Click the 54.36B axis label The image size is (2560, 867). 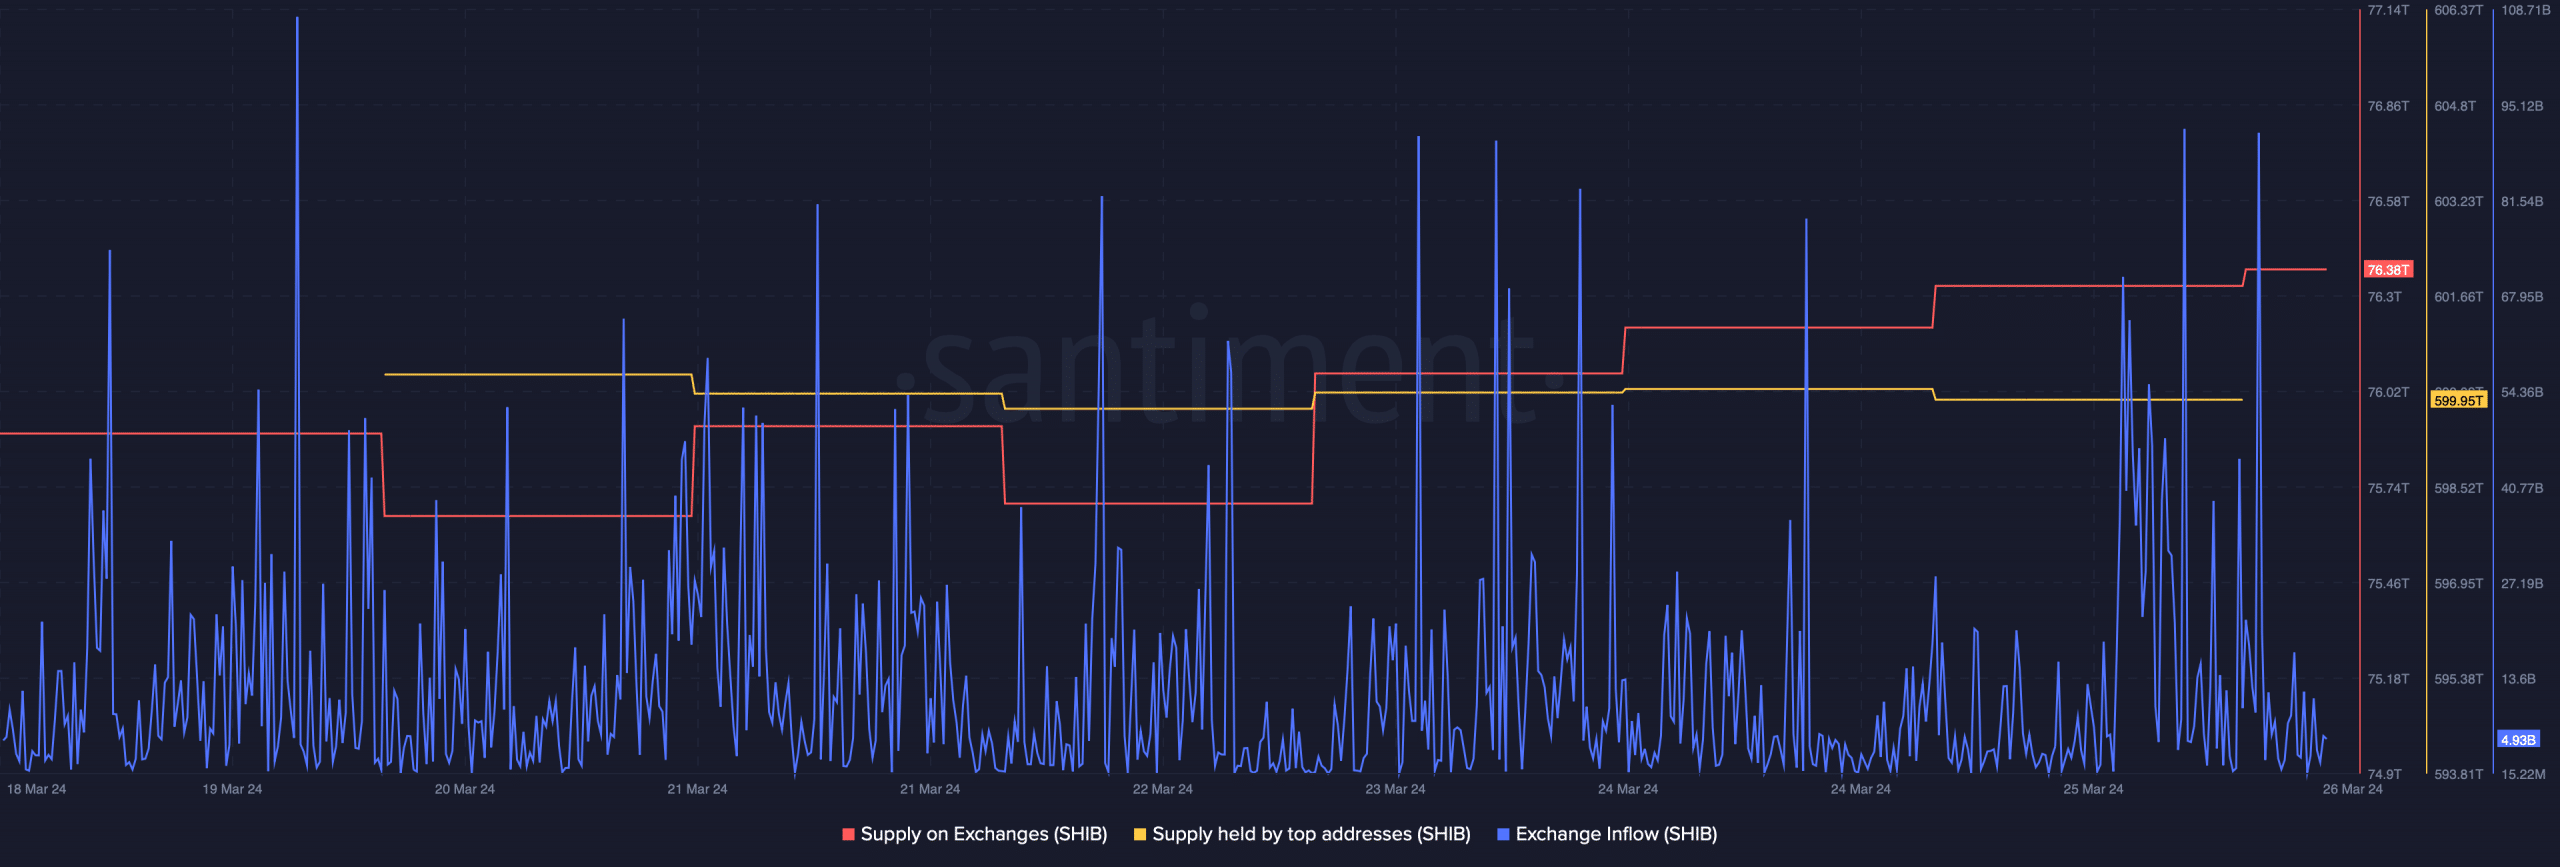[2522, 392]
